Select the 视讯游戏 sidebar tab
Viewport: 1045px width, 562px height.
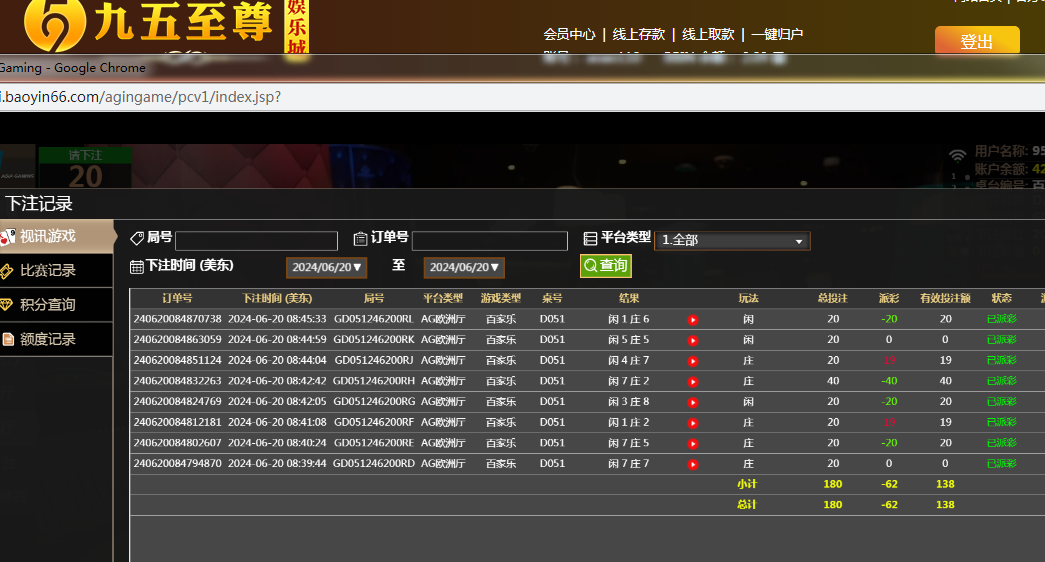(48, 236)
